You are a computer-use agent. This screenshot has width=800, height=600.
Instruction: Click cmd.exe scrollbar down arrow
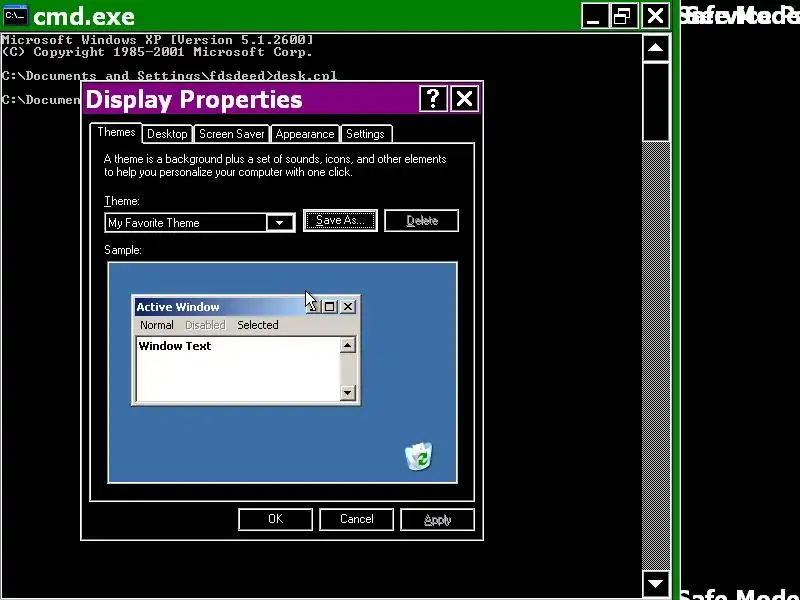point(656,584)
